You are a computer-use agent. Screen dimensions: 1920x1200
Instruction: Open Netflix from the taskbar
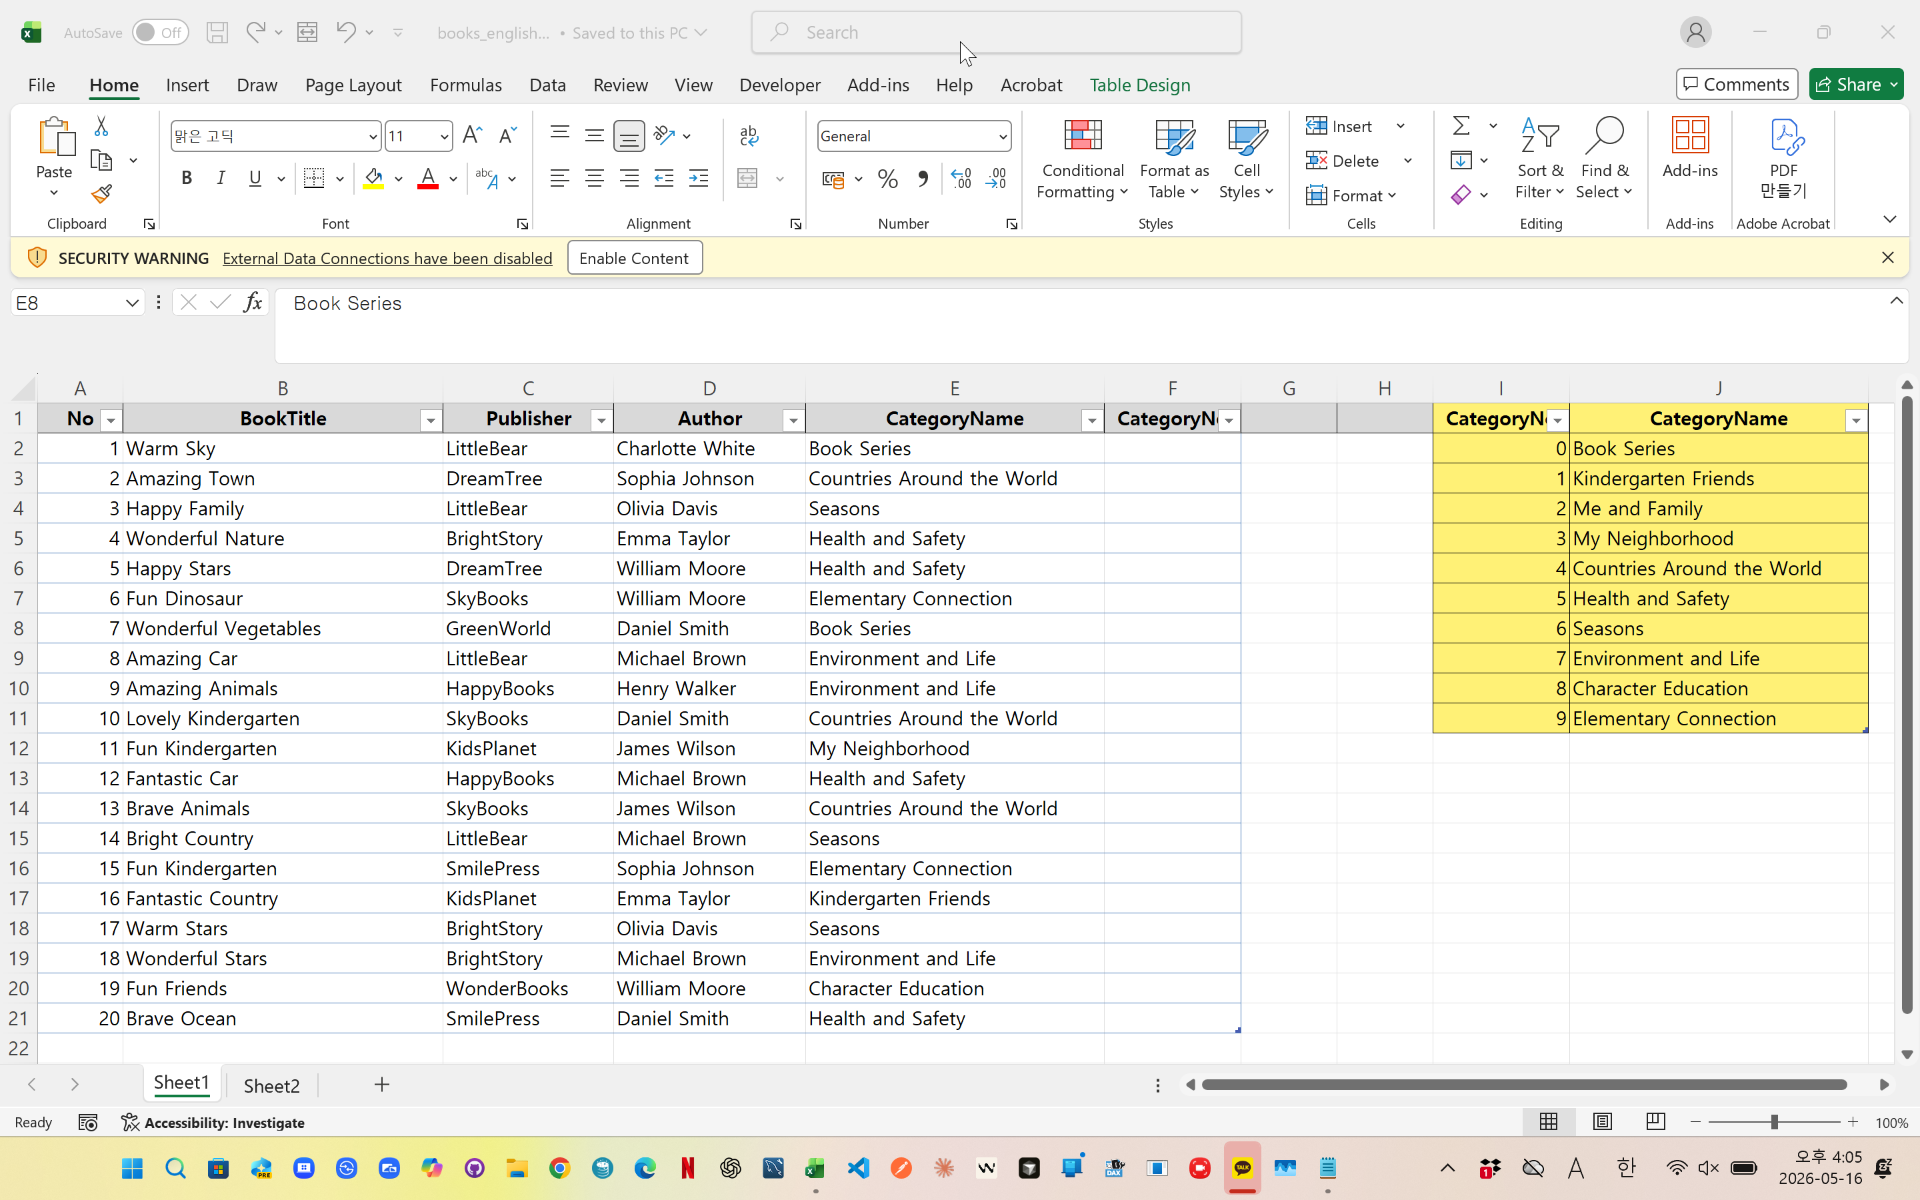688,1168
